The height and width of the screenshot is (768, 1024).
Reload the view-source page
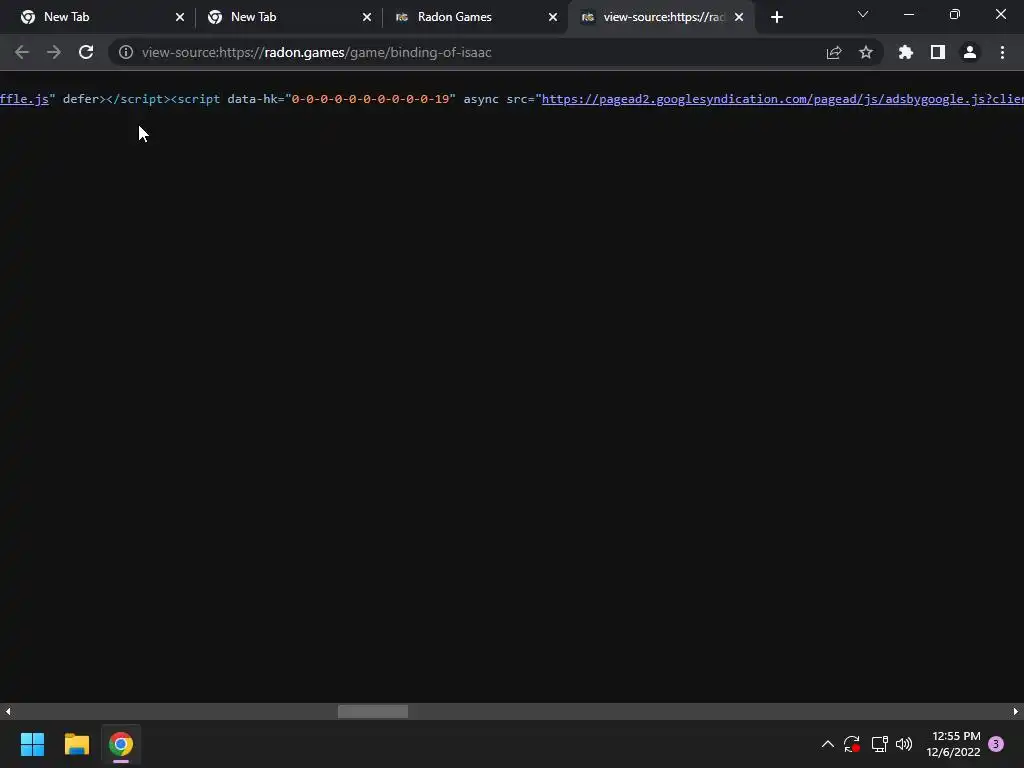[x=86, y=52]
